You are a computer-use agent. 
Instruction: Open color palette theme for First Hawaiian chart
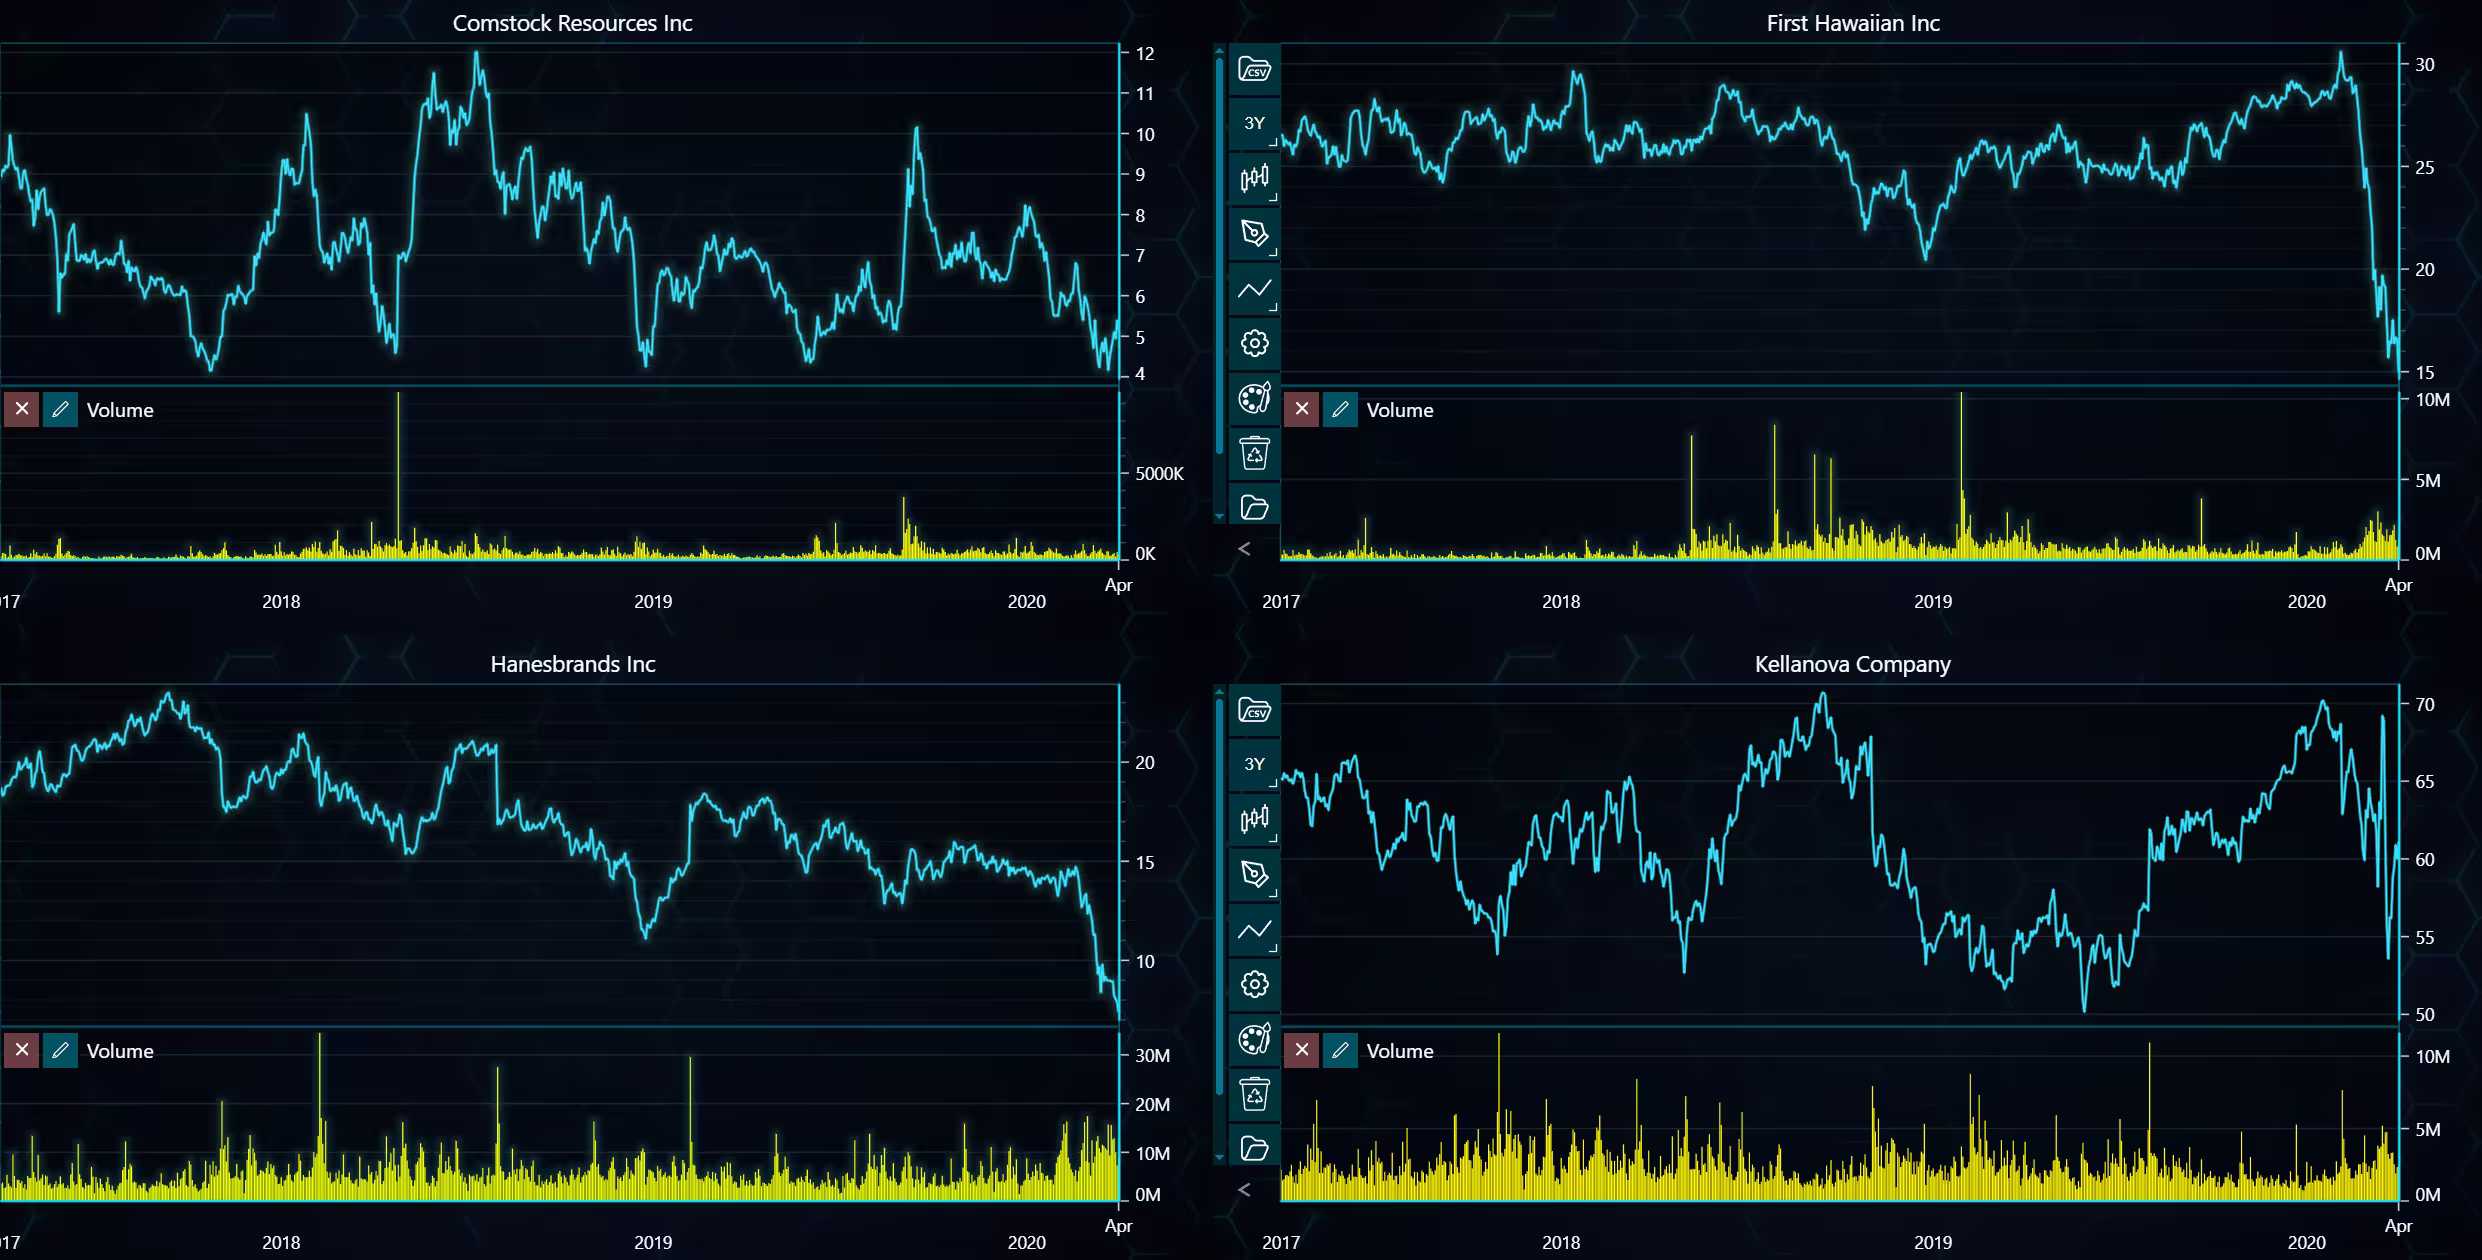pos(1254,398)
